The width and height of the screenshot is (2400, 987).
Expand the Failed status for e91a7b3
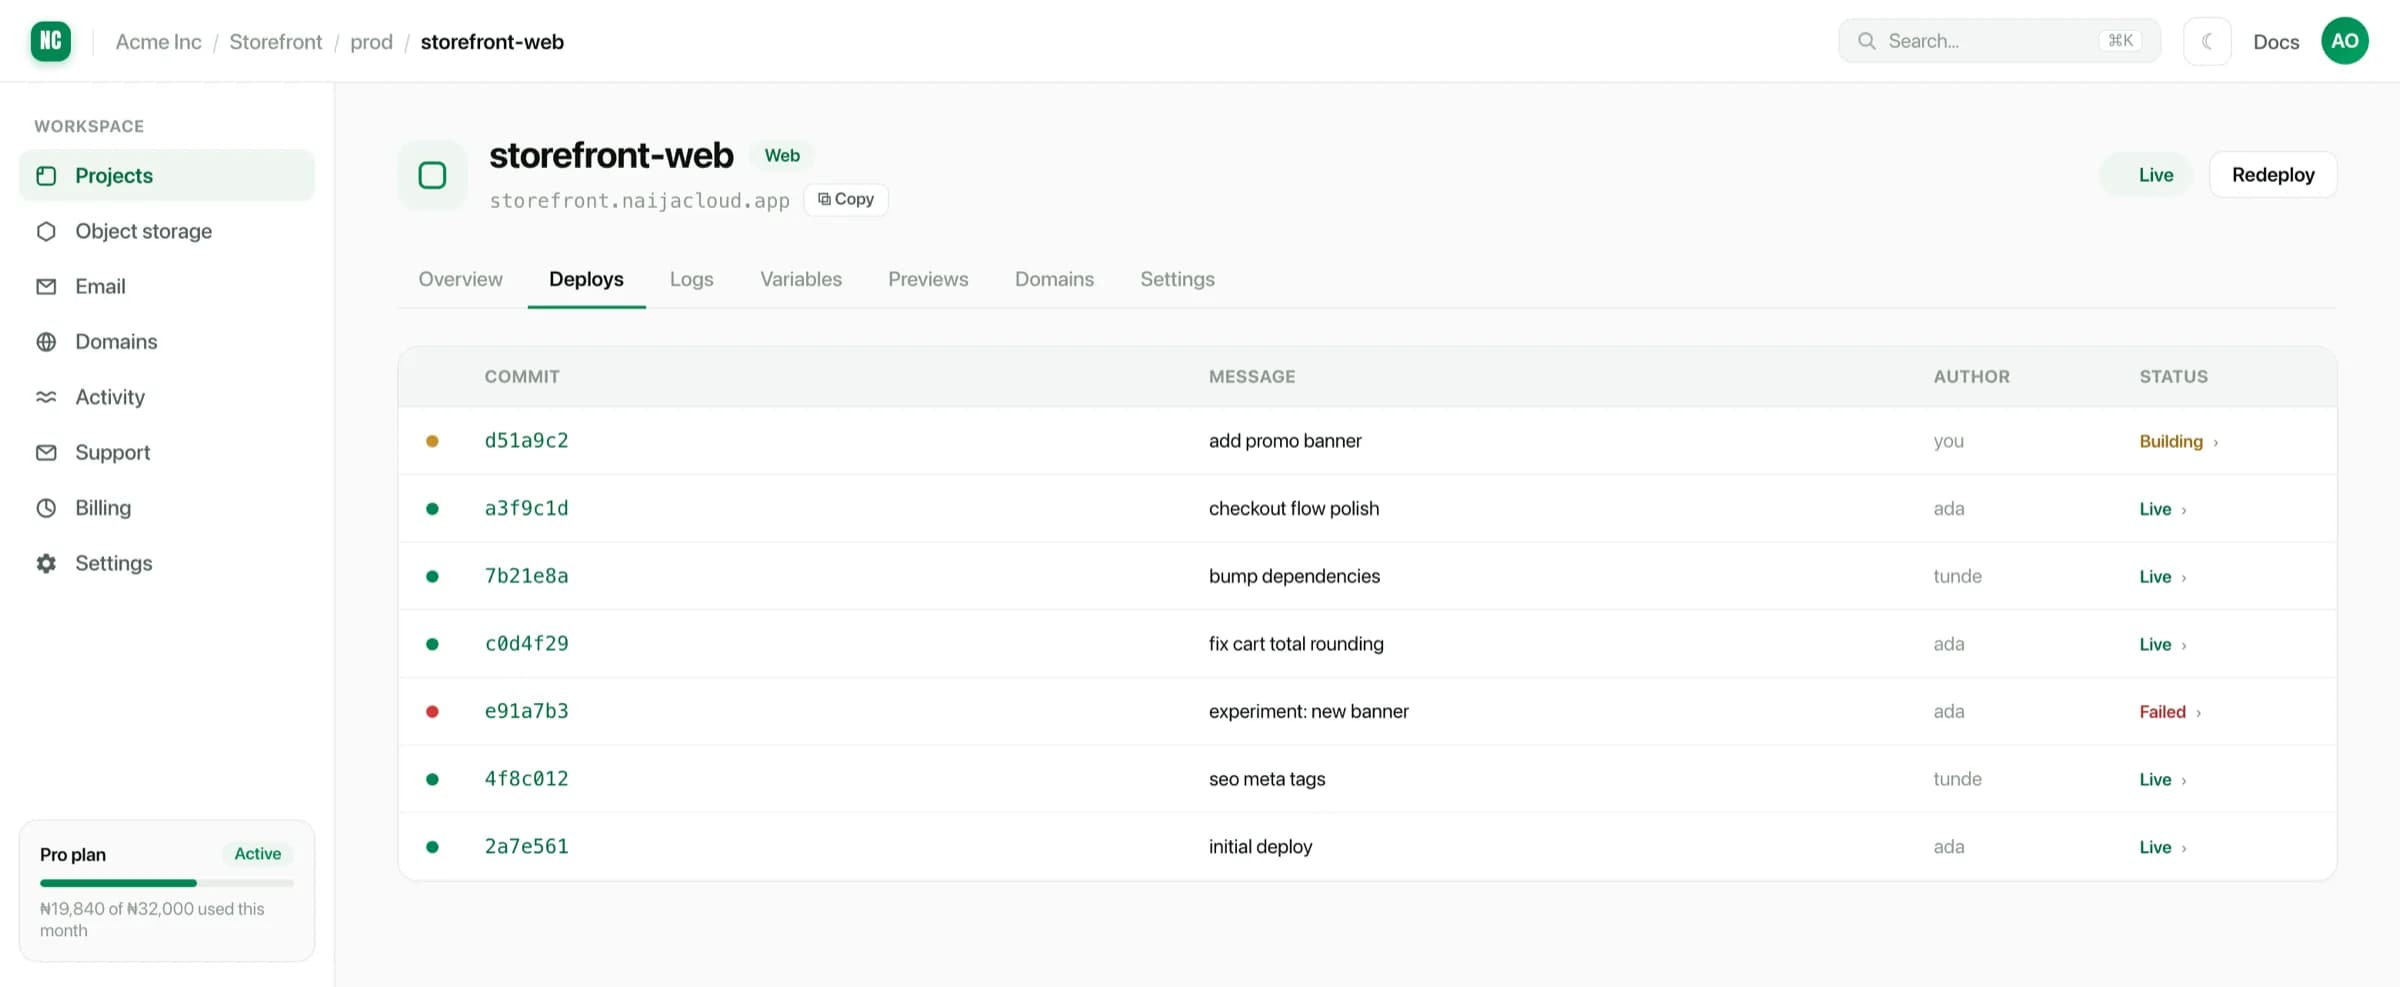tap(2198, 713)
